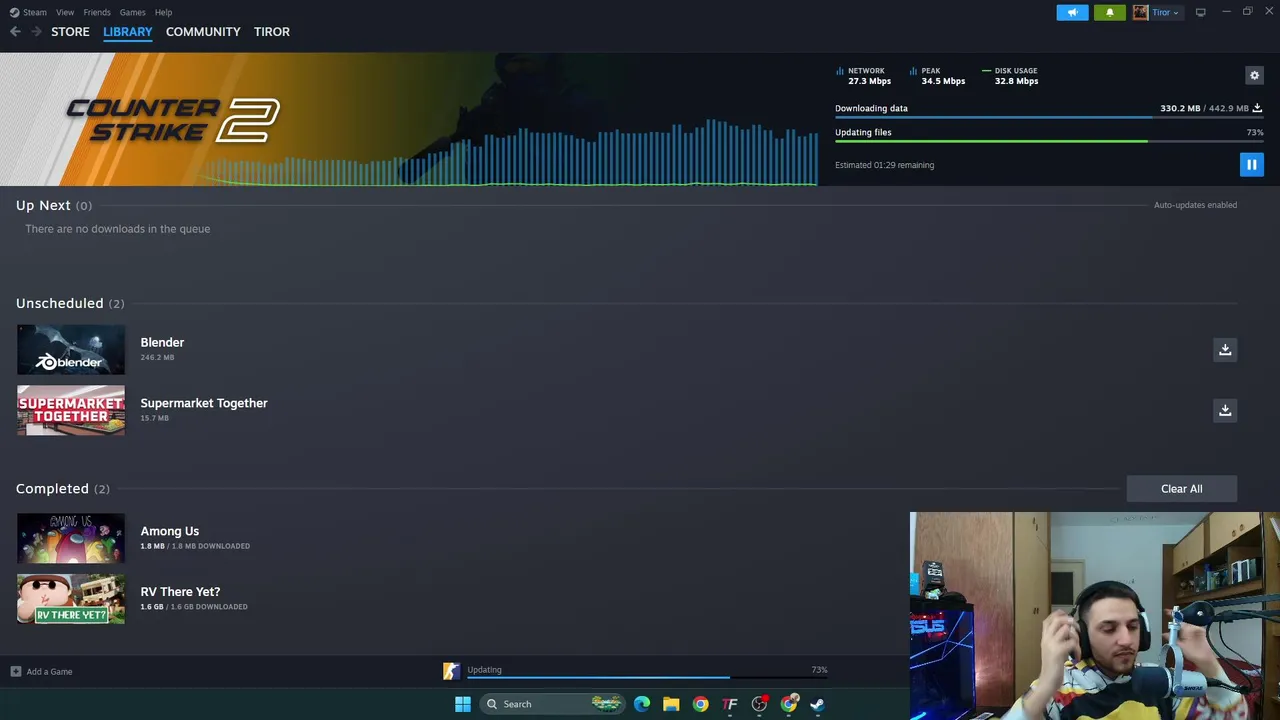
Task: Open Blender game title
Action: [162, 342]
